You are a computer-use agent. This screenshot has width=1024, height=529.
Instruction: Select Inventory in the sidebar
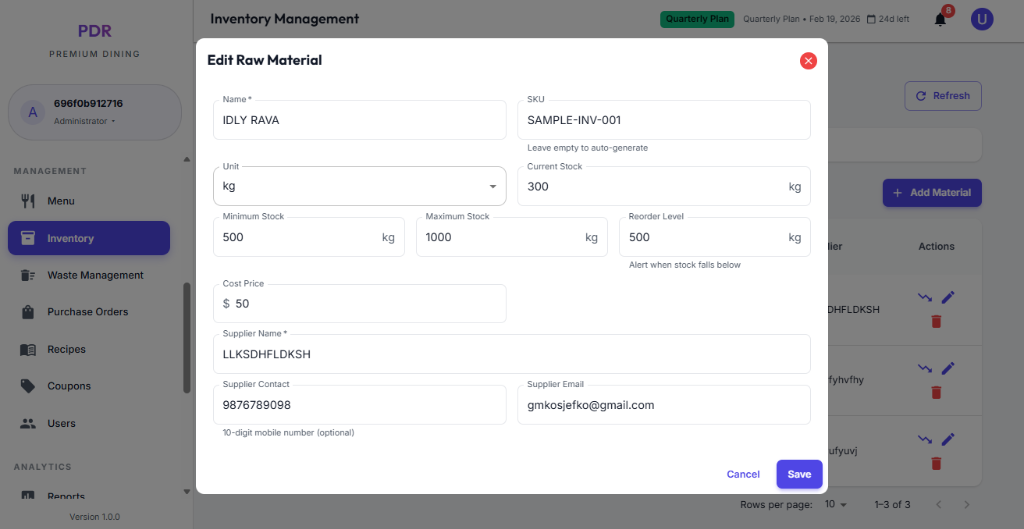pos(89,238)
